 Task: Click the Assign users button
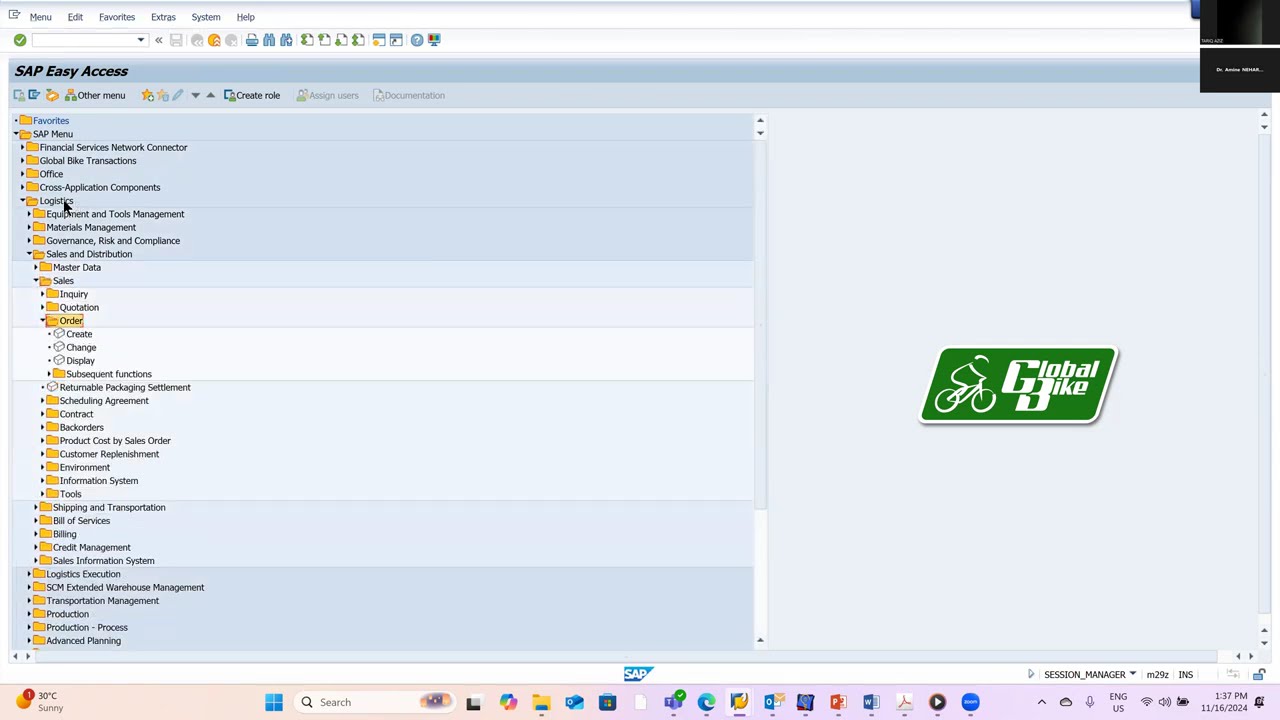[327, 95]
